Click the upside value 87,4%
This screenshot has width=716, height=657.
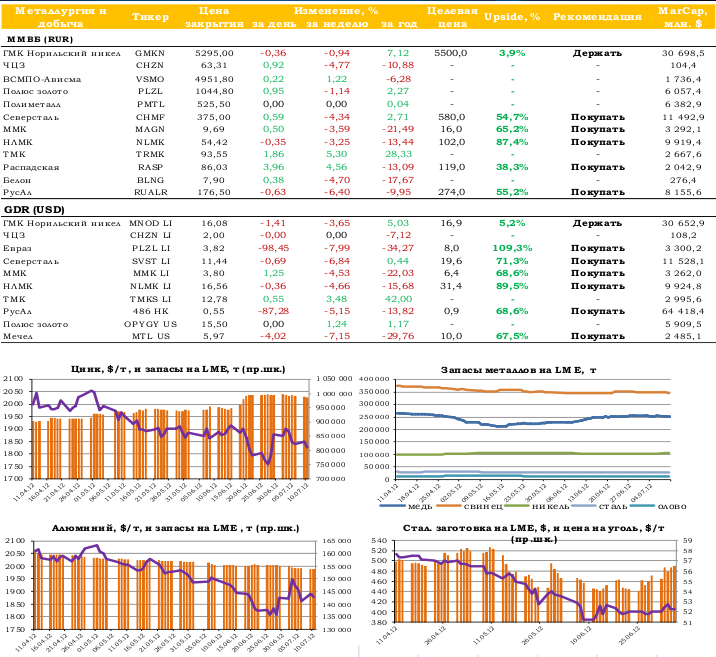512,142
